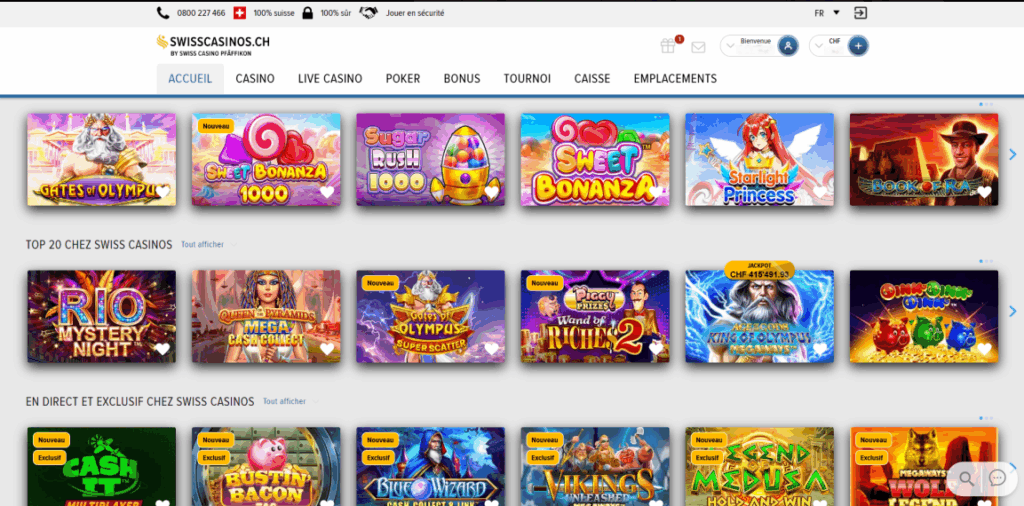Open the POKER menu
The height and width of the screenshot is (506, 1024).
tap(403, 79)
